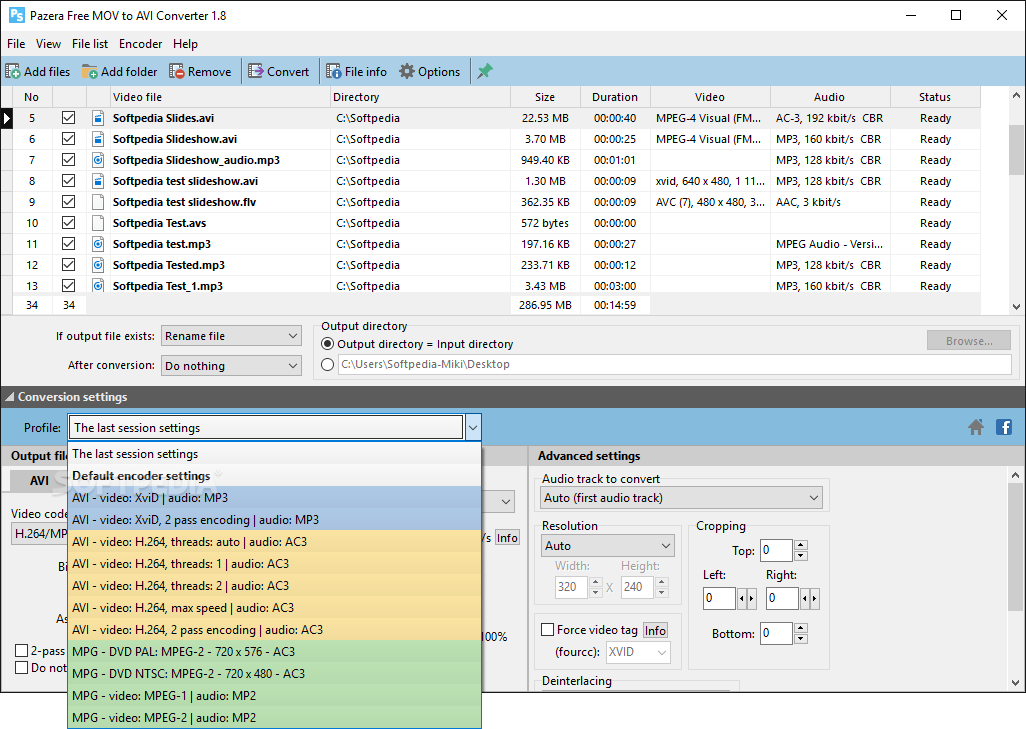Sort list by Video file column header

[220, 97]
